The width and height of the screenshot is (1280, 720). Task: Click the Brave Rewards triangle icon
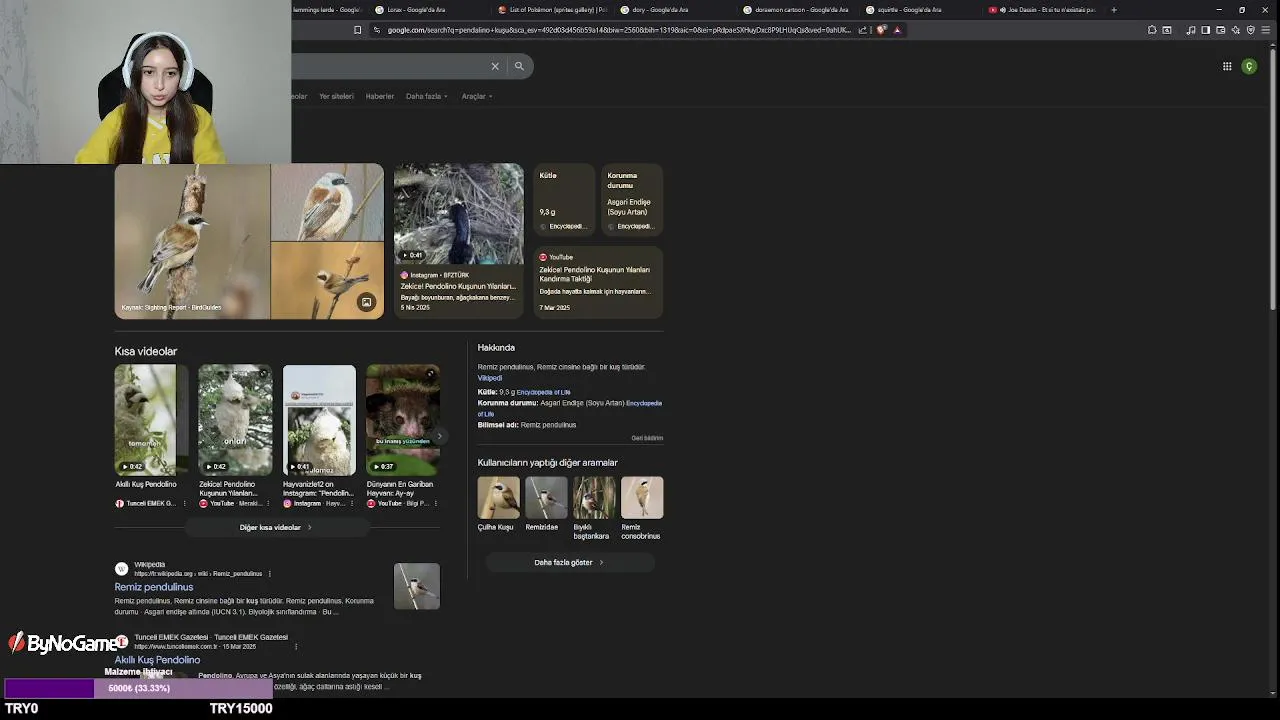[x=897, y=30]
